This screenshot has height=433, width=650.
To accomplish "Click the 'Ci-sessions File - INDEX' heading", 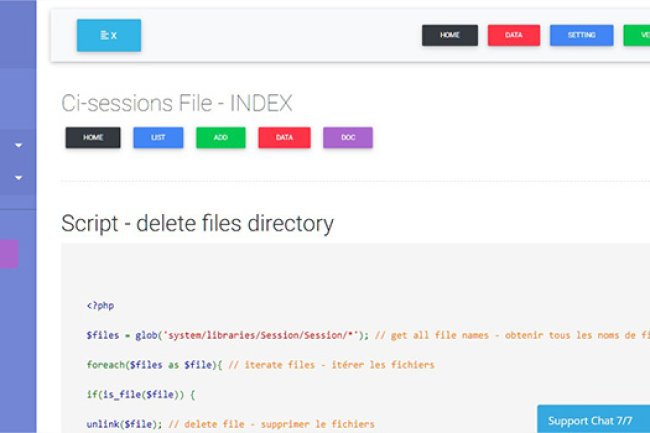I will point(177,103).
